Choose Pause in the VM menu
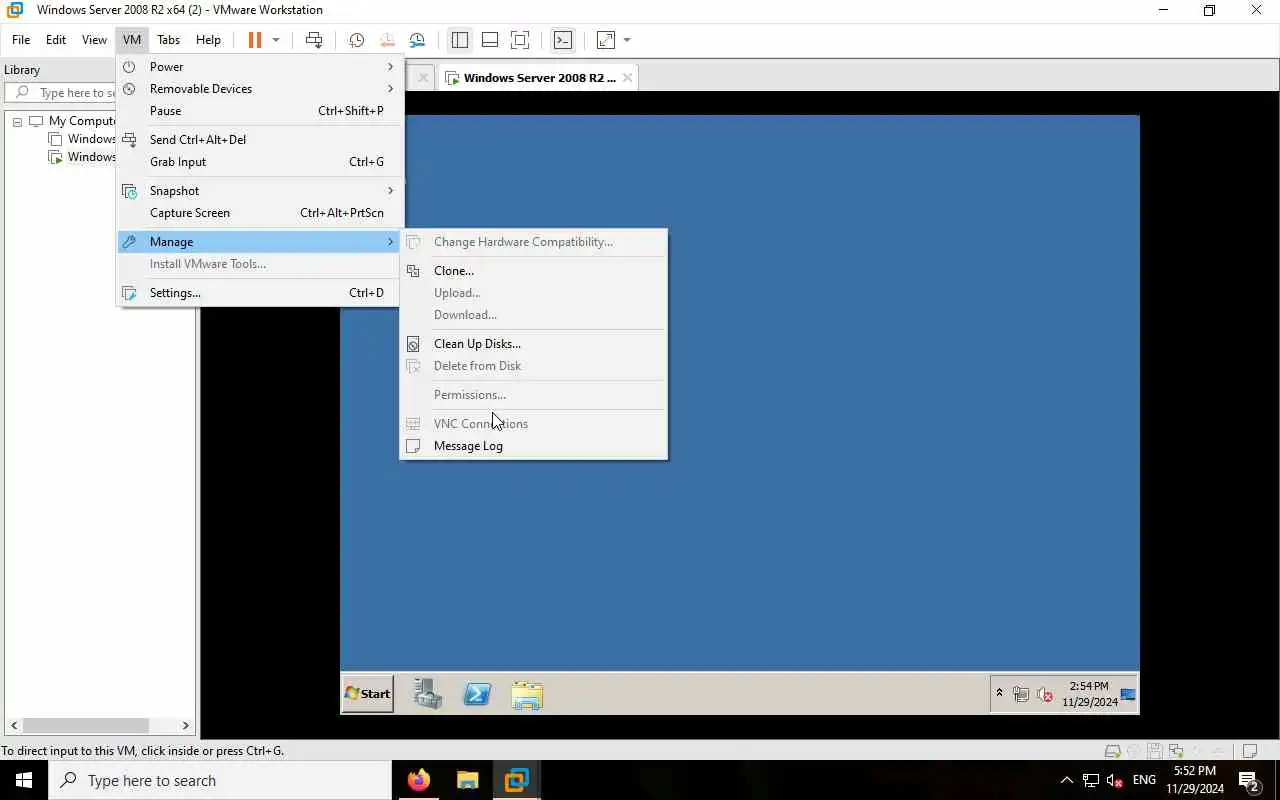The height and width of the screenshot is (800, 1280). pos(259,111)
